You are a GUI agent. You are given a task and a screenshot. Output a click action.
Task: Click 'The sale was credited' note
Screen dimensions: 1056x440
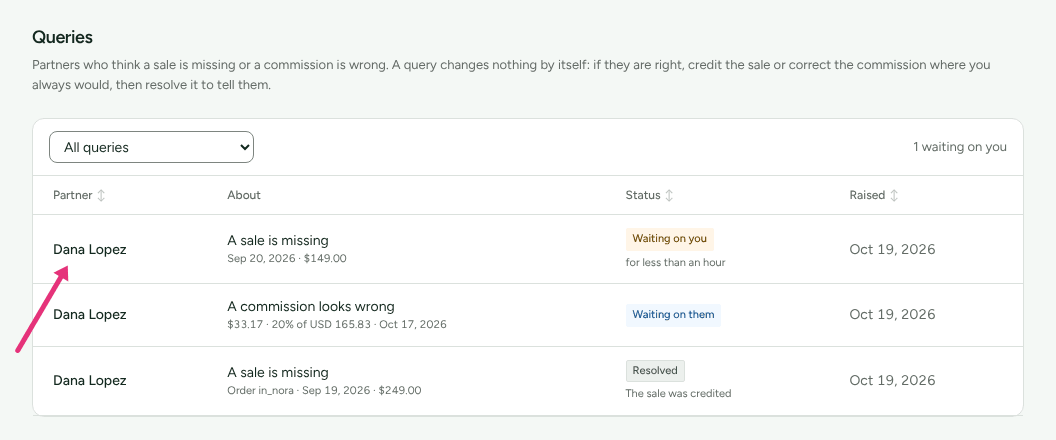tap(678, 394)
